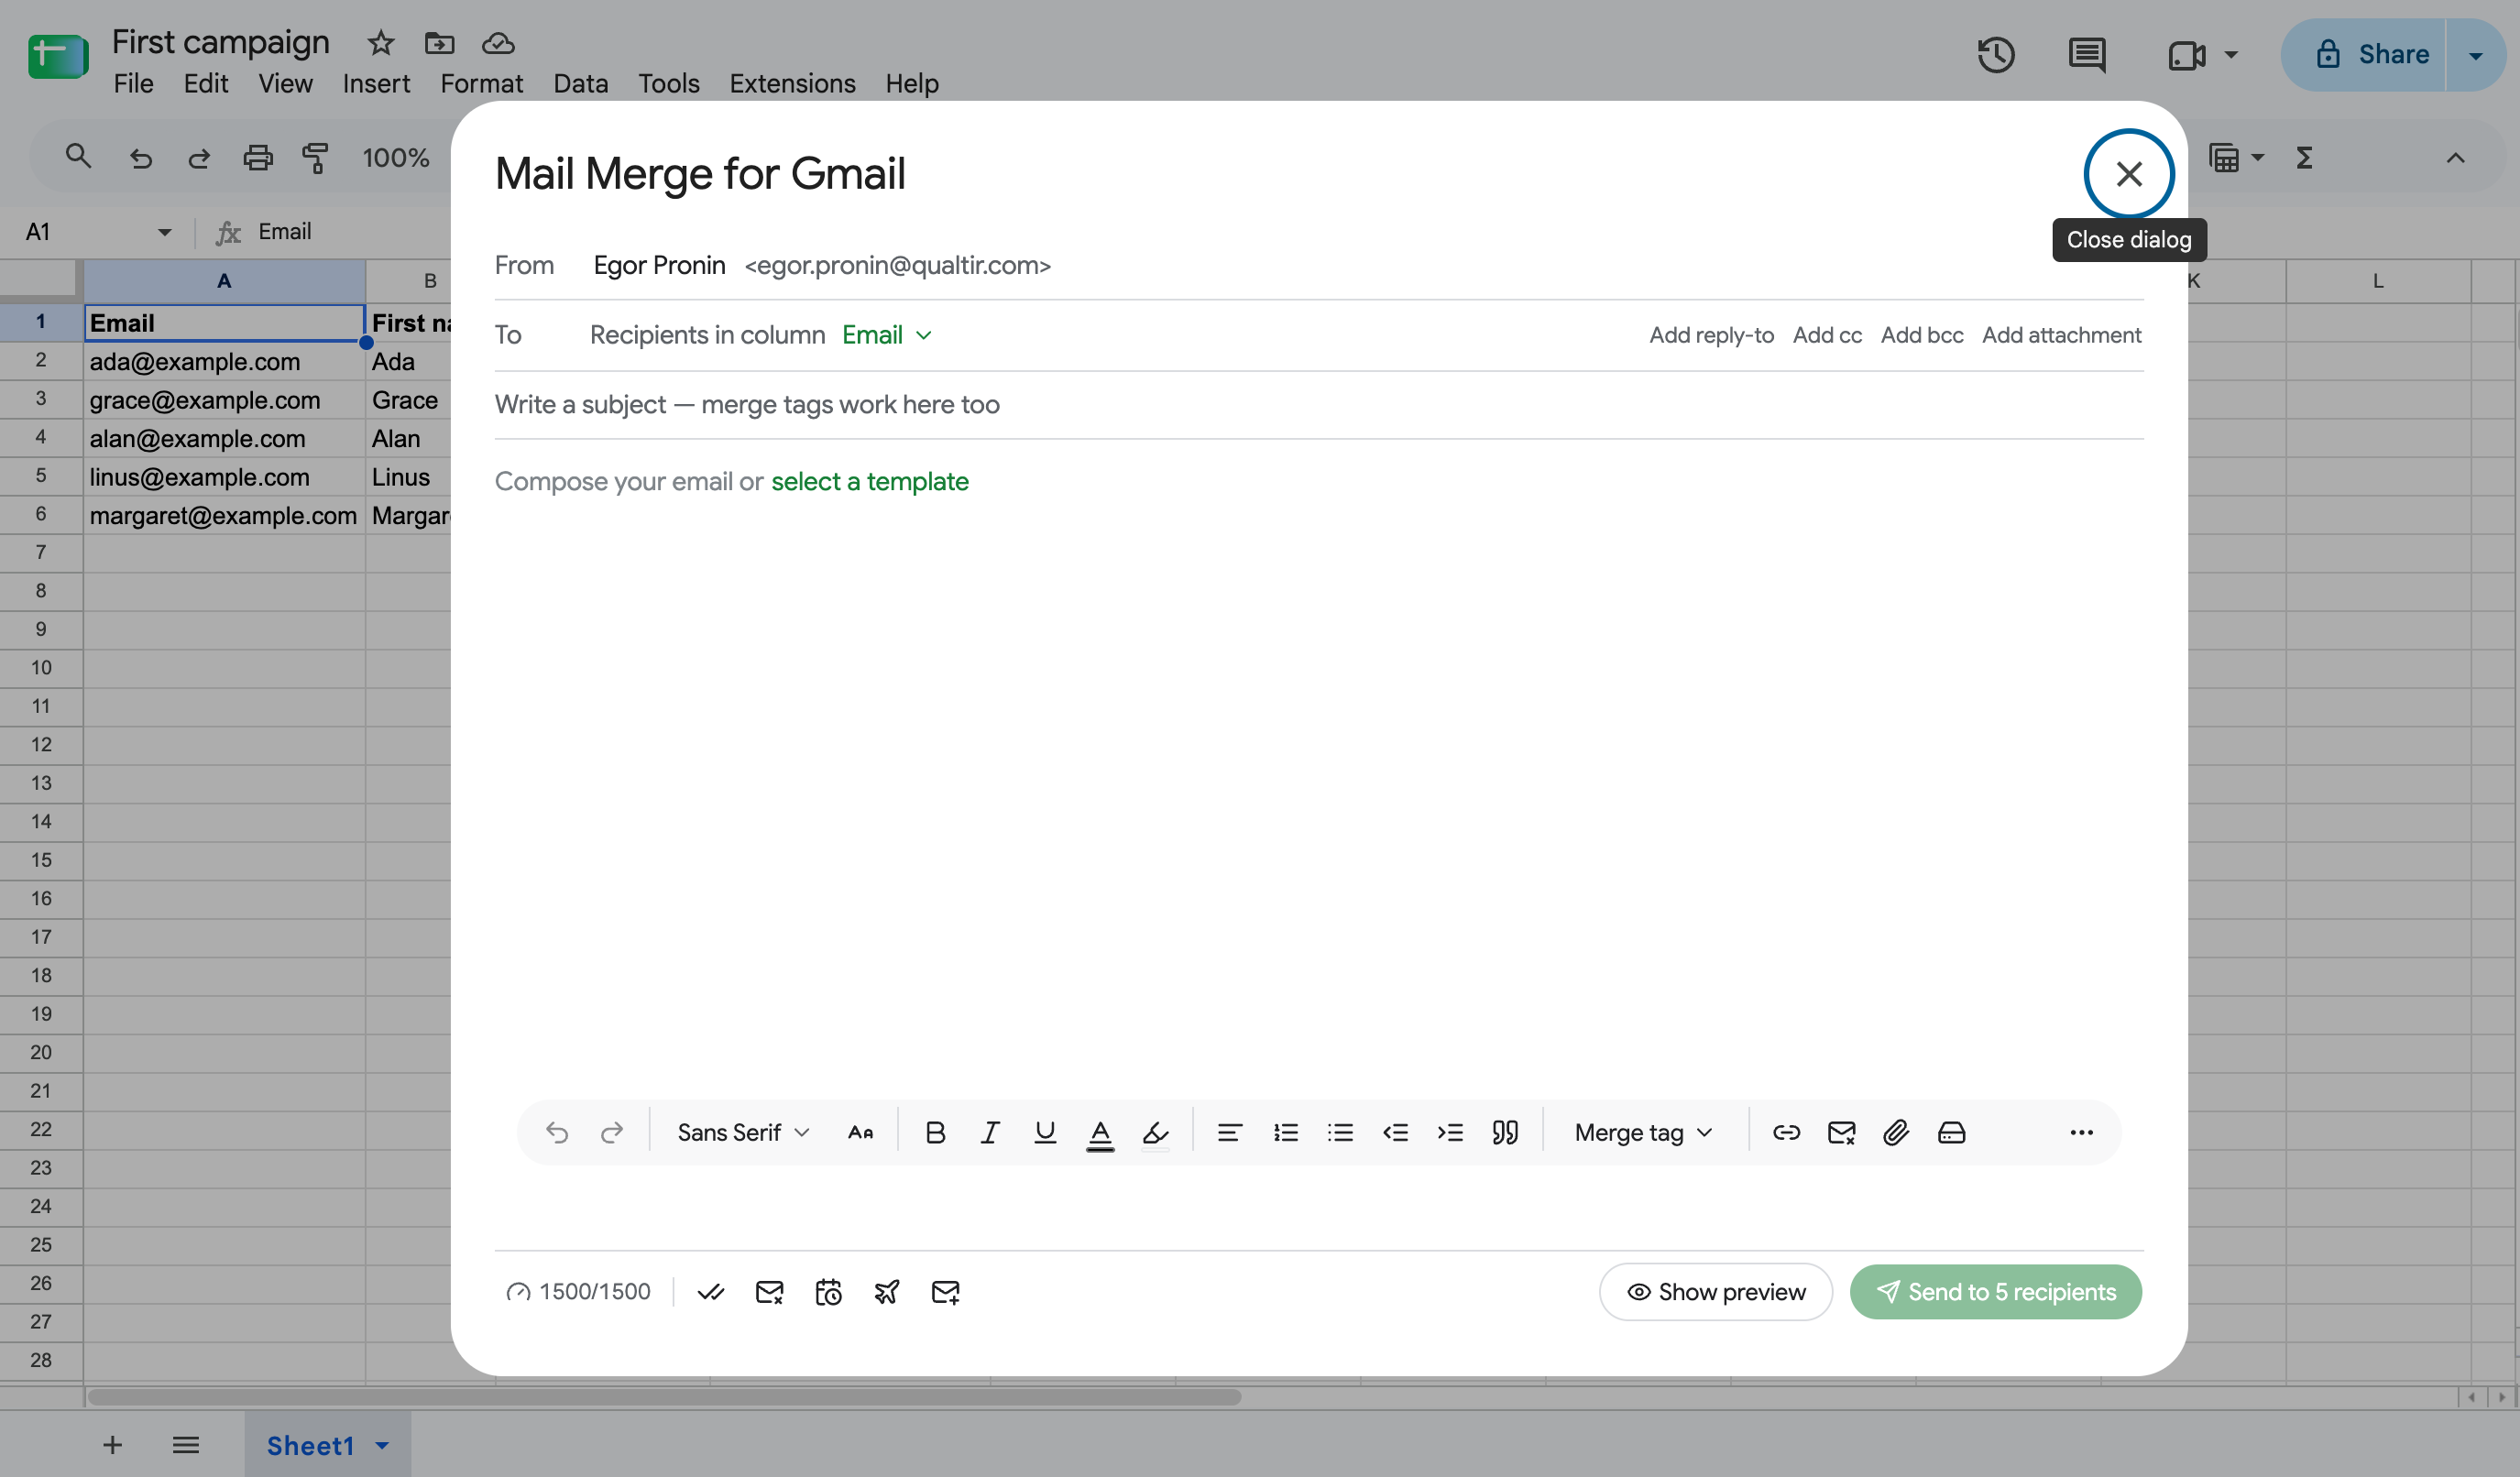Screen dimensions: 2520x1477
Task: Open the text color picker
Action: 1100,1133
